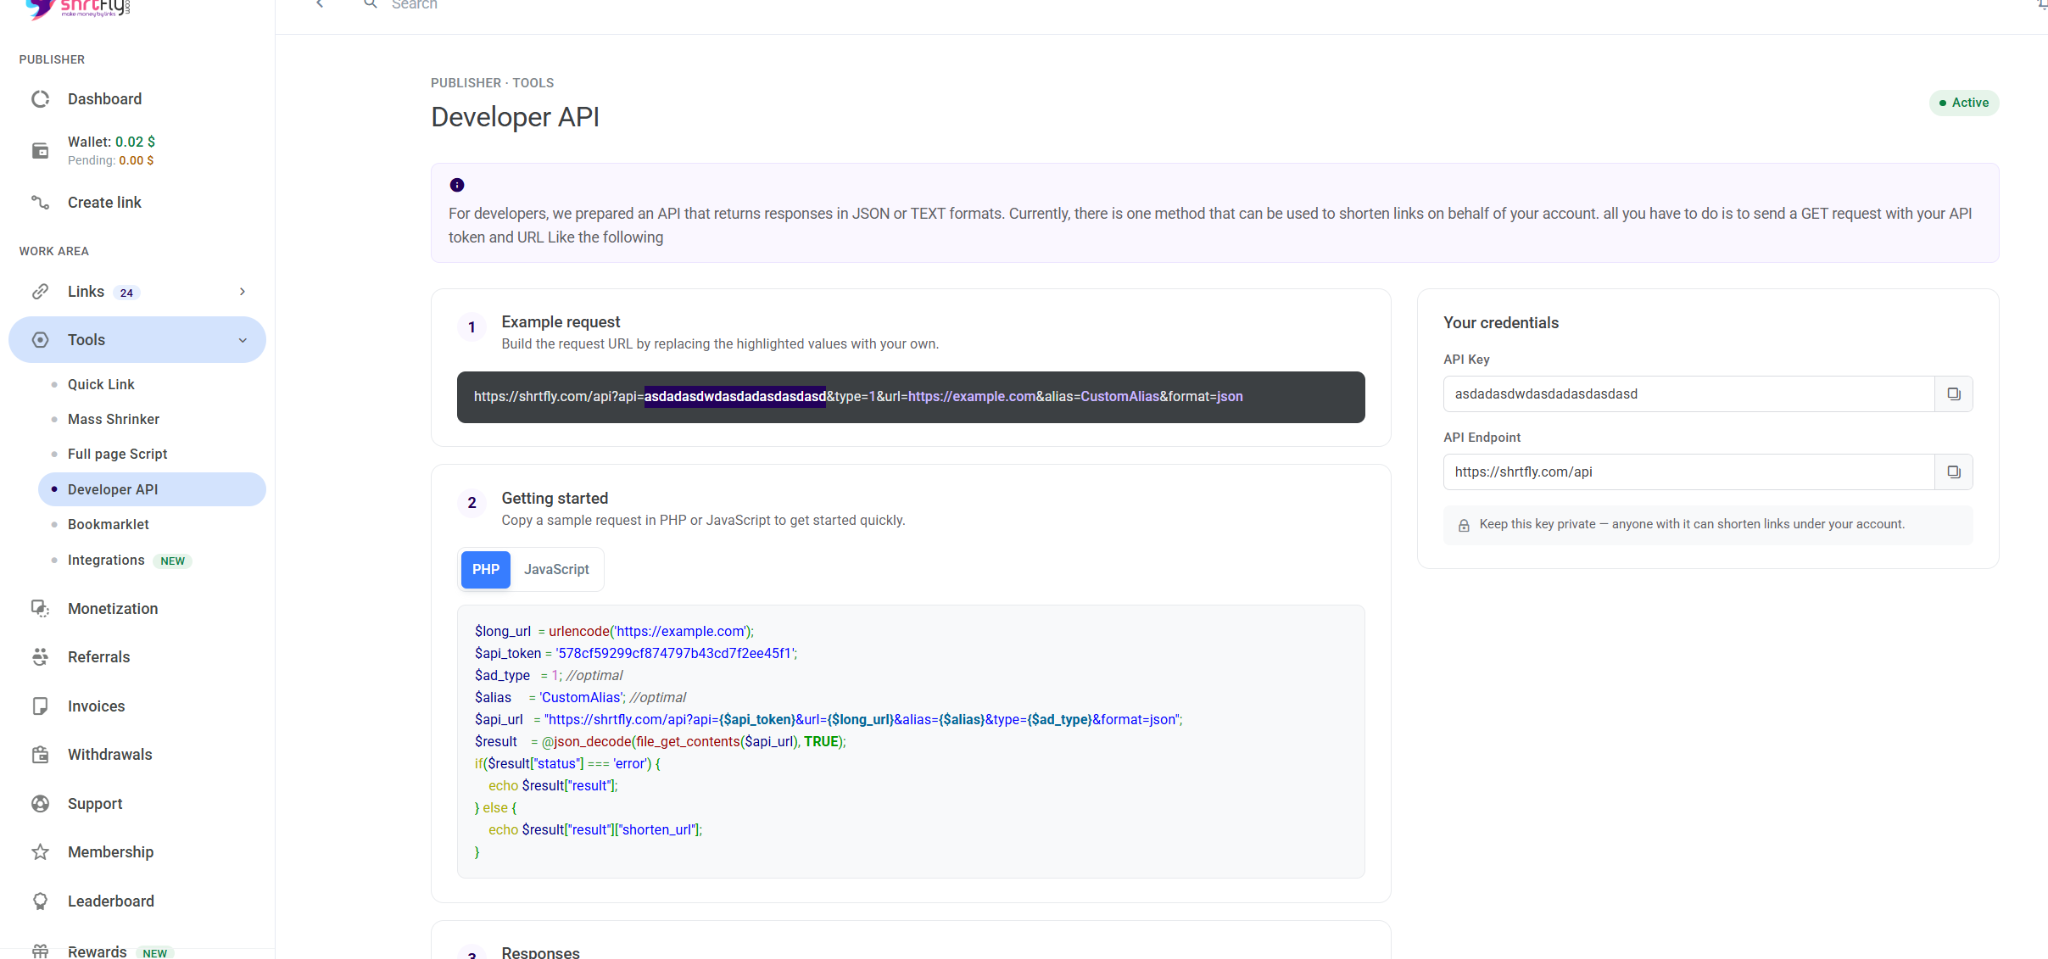Switch to the PHP code tab
Viewport: 2048px width, 959px height.
click(486, 569)
